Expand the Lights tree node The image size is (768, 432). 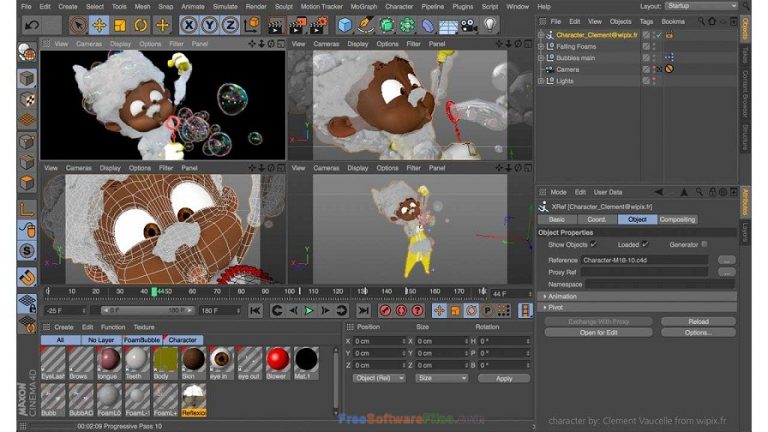[x=541, y=81]
